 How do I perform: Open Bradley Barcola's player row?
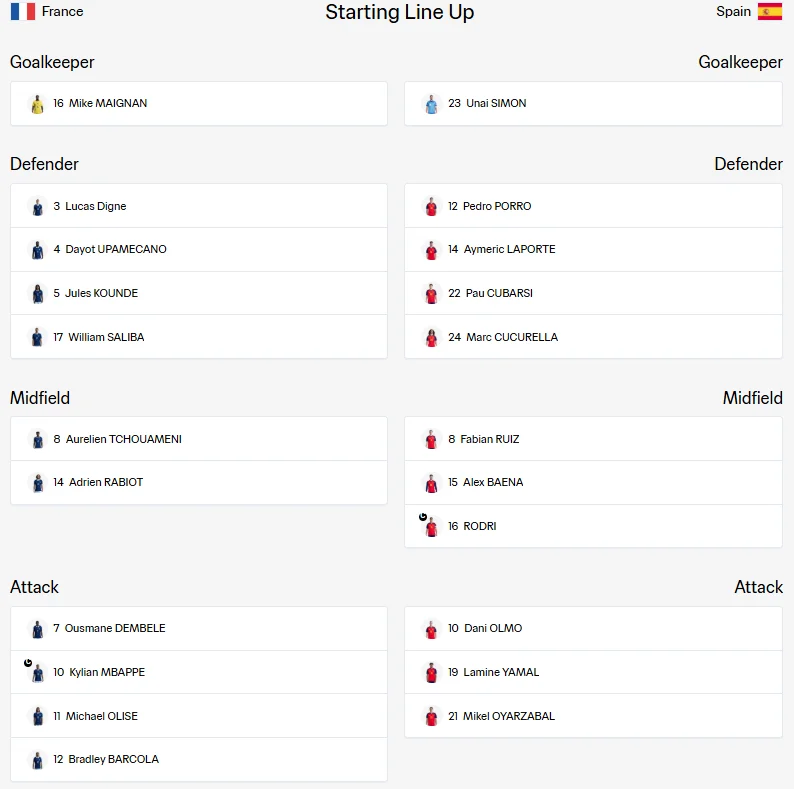point(199,760)
